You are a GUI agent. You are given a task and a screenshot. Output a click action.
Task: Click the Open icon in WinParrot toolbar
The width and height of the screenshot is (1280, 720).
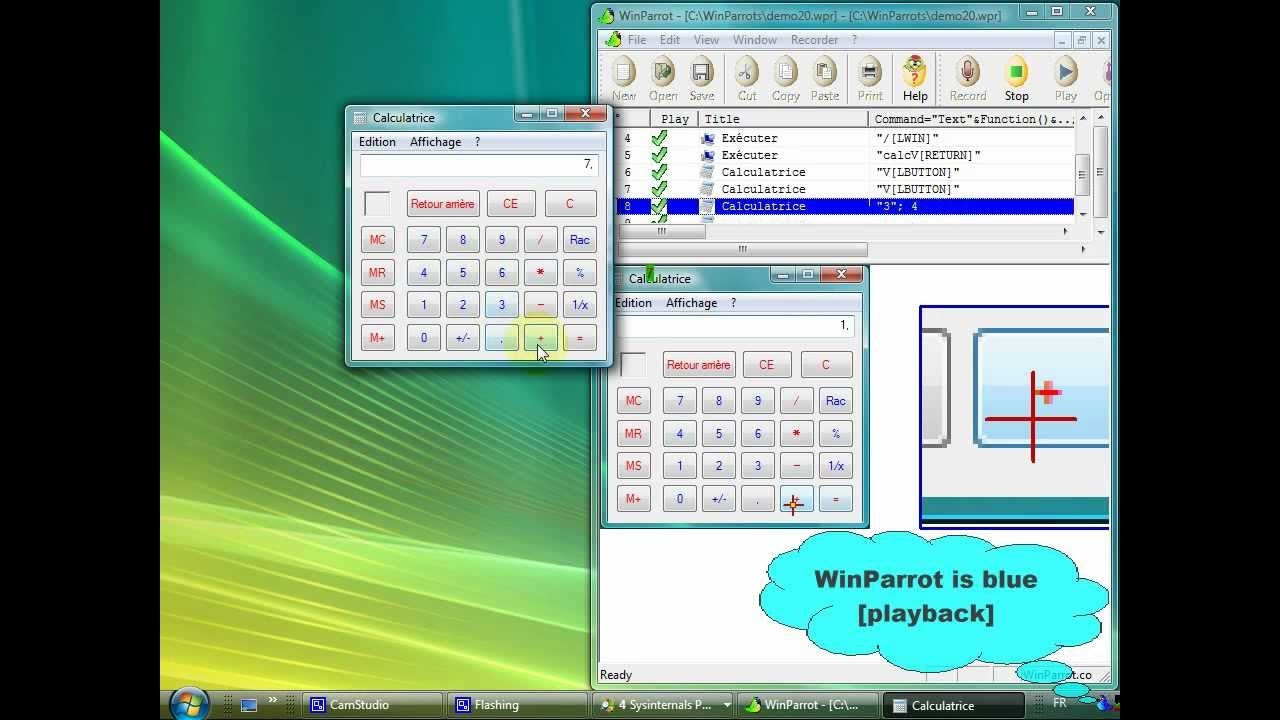coord(663,78)
